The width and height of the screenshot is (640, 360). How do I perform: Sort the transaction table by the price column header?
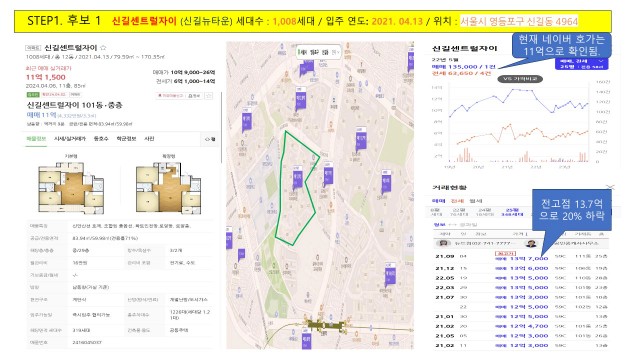(x=520, y=234)
